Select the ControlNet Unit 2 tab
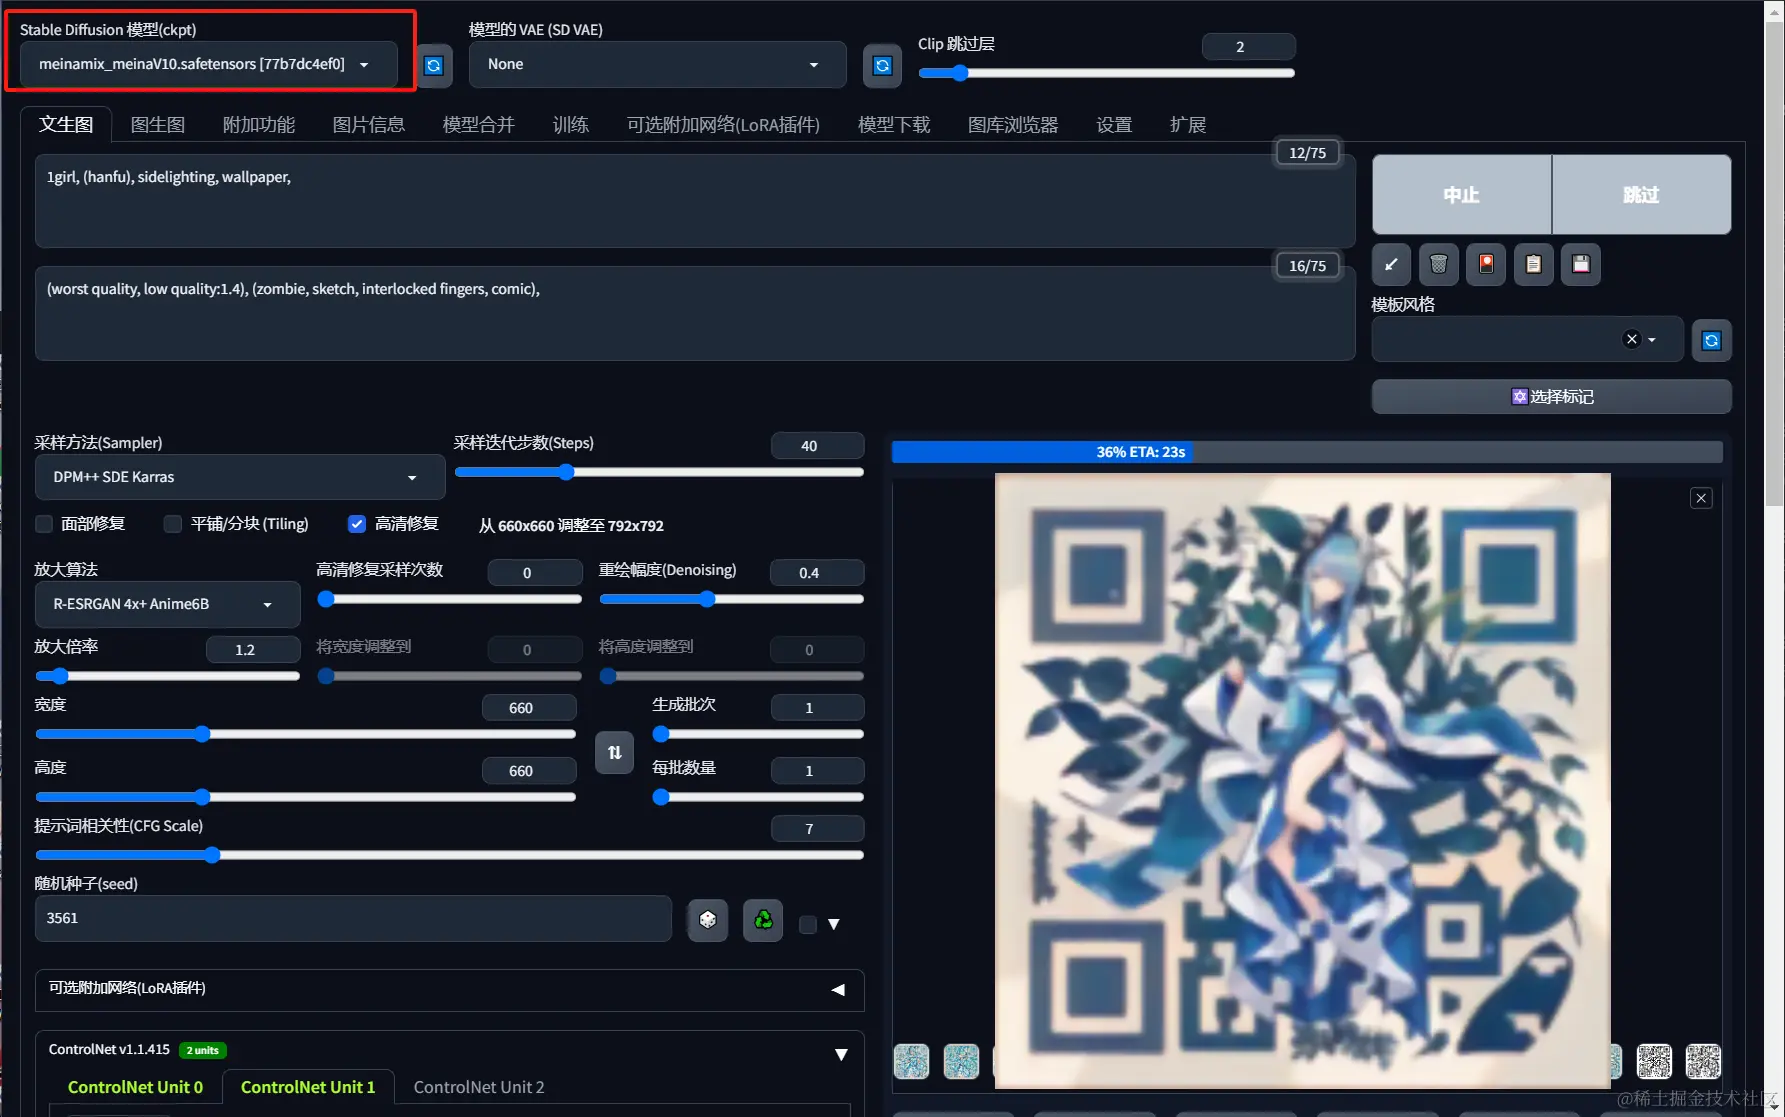1785x1117 pixels. pyautogui.click(x=479, y=1087)
